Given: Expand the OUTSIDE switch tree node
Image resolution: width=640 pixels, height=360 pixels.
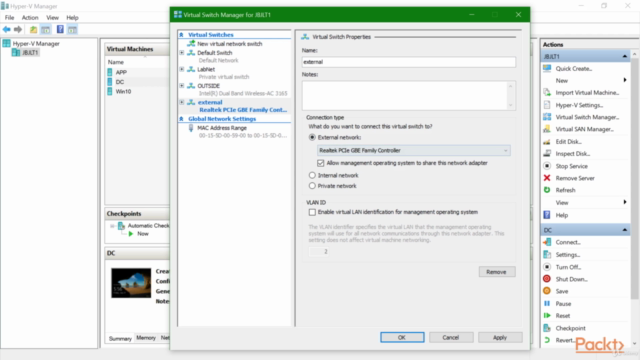Looking at the screenshot, I should pyautogui.click(x=182, y=86).
